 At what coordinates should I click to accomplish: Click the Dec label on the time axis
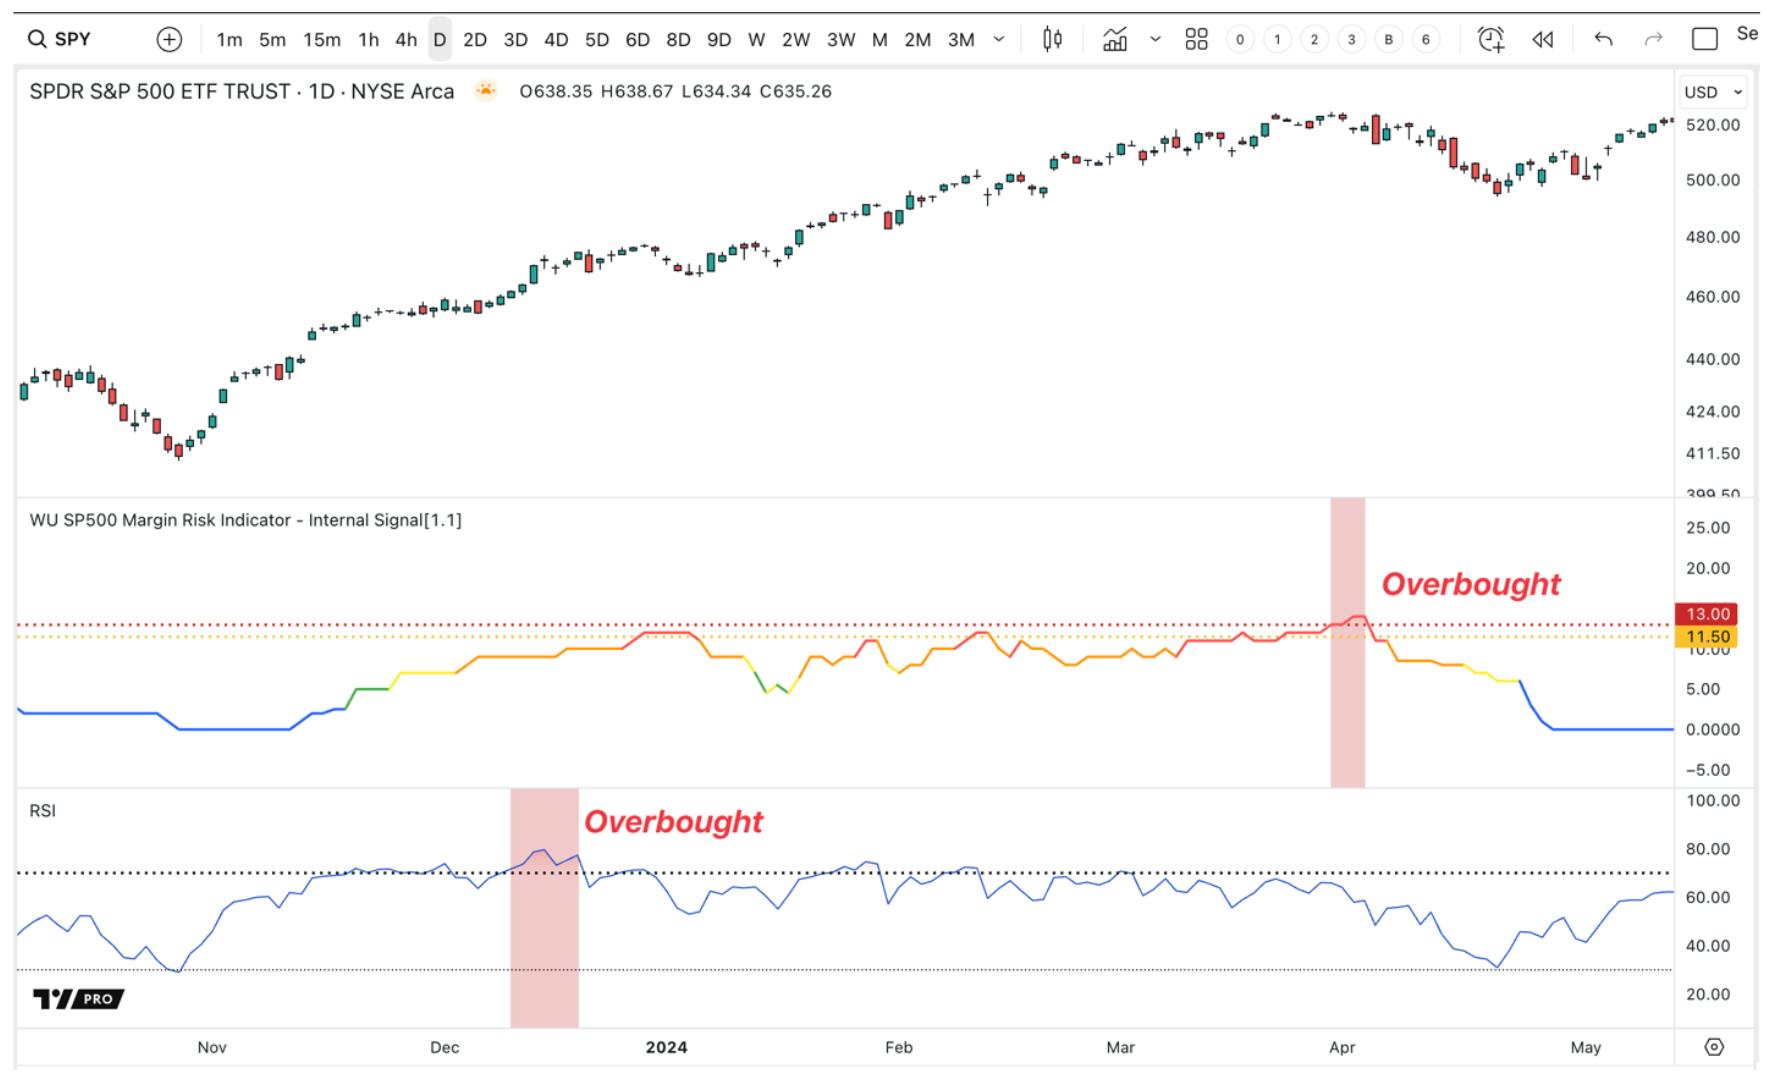tap(444, 1047)
